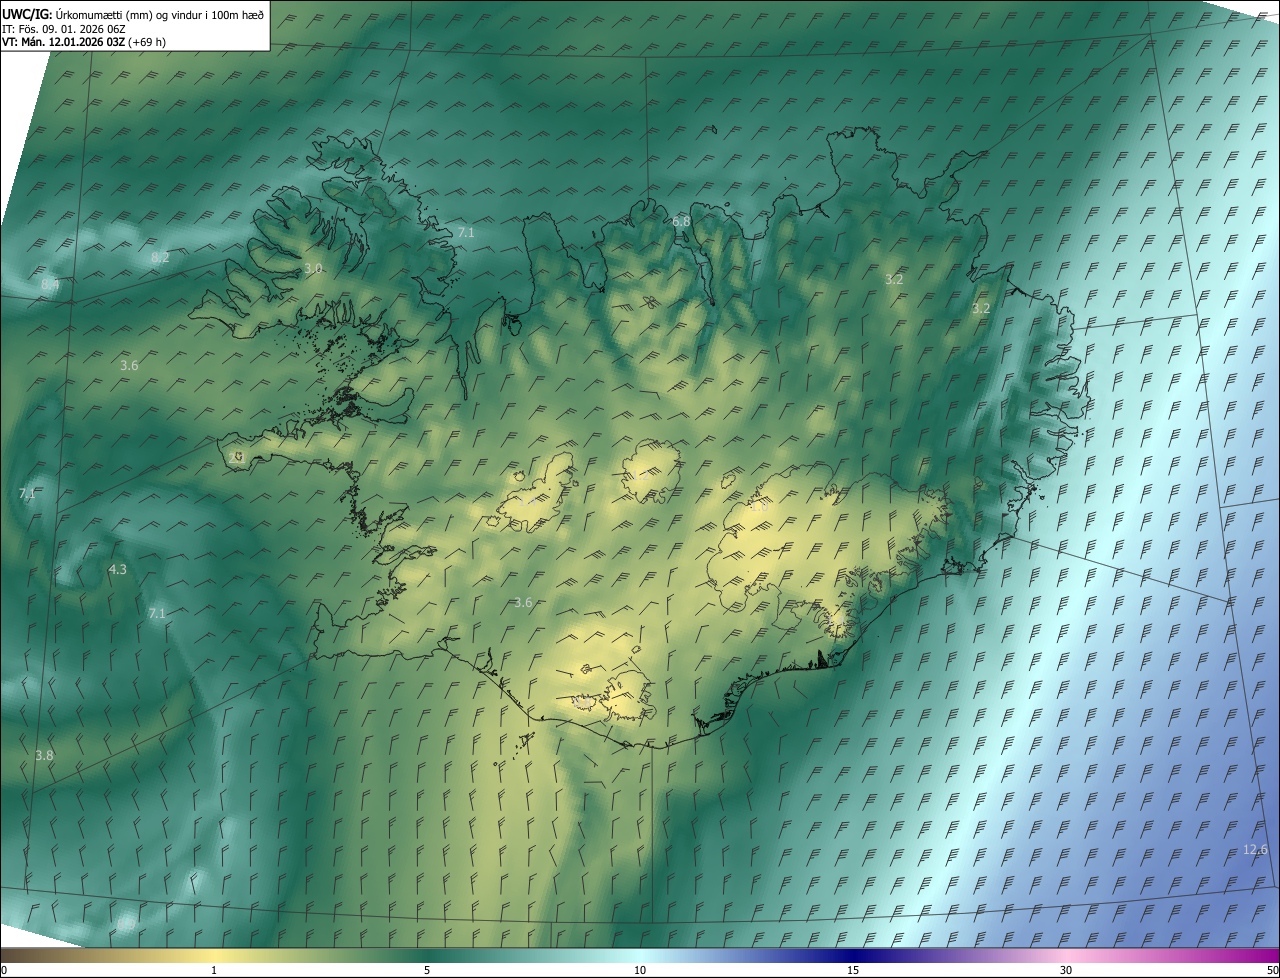Select the '5' tick on the color scale

pyautogui.click(x=427, y=970)
